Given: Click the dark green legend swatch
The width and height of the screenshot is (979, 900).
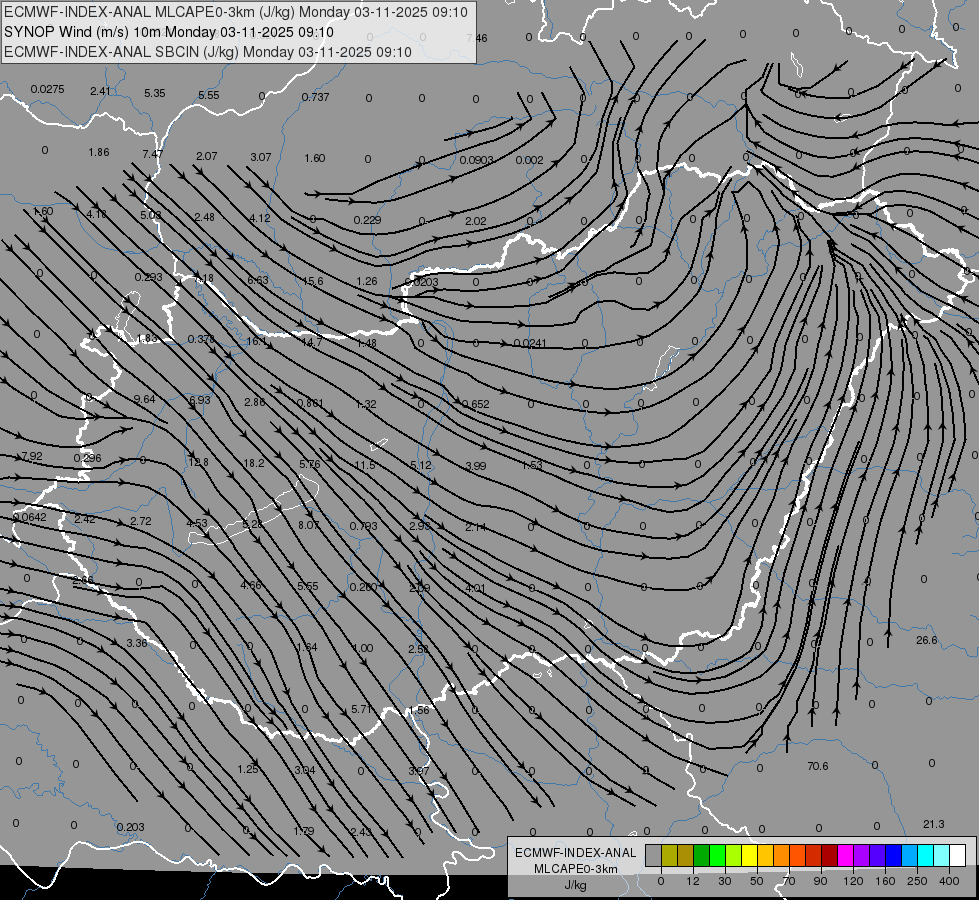Looking at the screenshot, I should 702,855.
